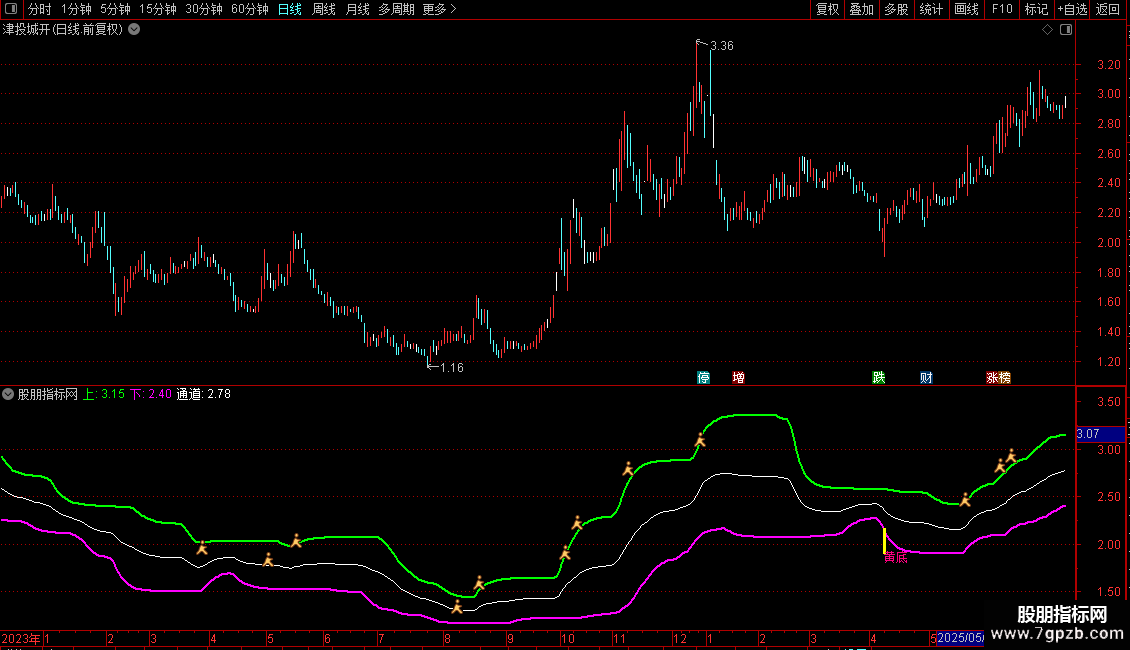Click the 财 event marker icon
Viewport: 1130px width, 650px height.
pos(927,378)
